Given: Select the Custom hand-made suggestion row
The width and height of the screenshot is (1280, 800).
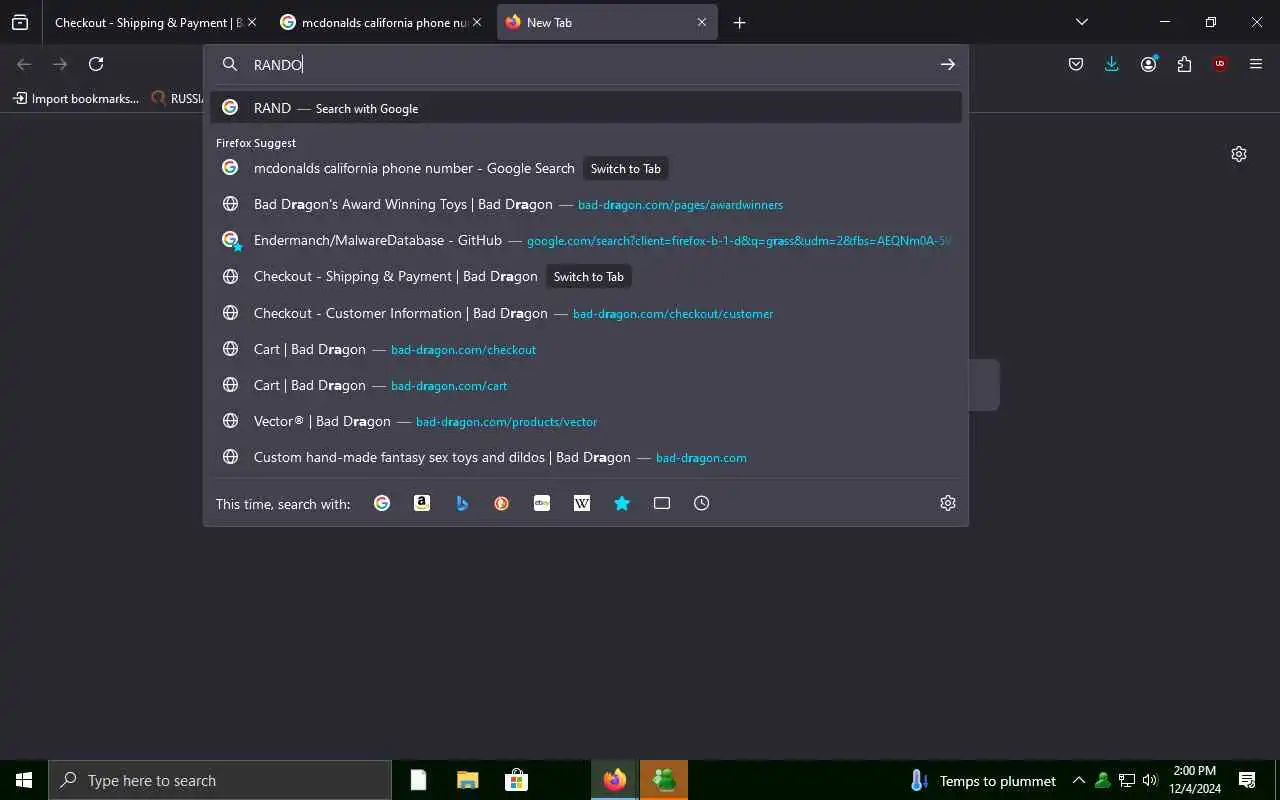Looking at the screenshot, I should tap(586, 457).
